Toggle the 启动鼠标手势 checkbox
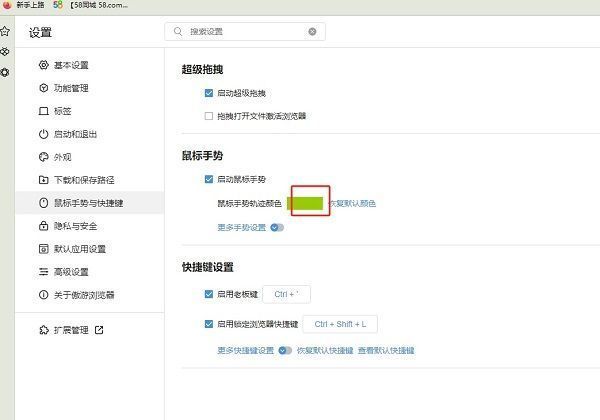This screenshot has width=600, height=420. (209, 179)
